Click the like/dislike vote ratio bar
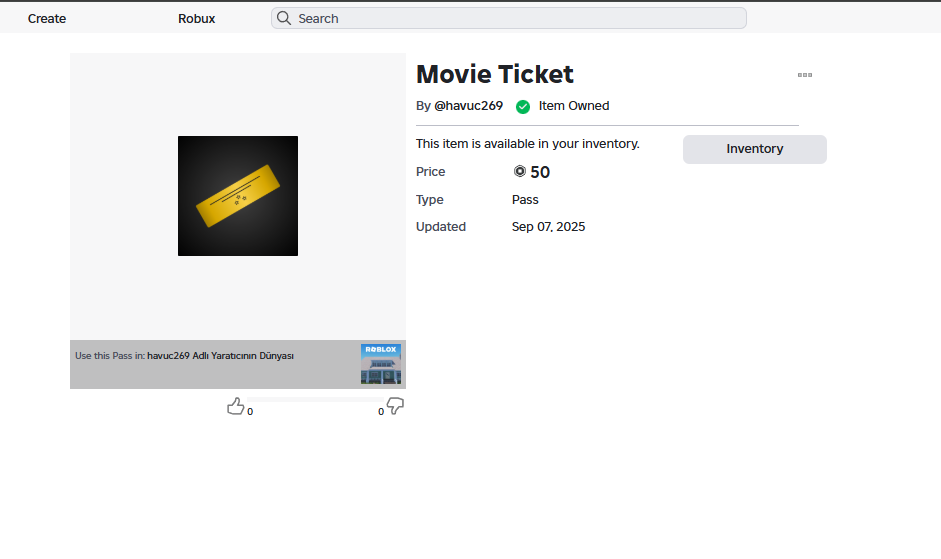Screen dimensions: 941x559 point(315,399)
